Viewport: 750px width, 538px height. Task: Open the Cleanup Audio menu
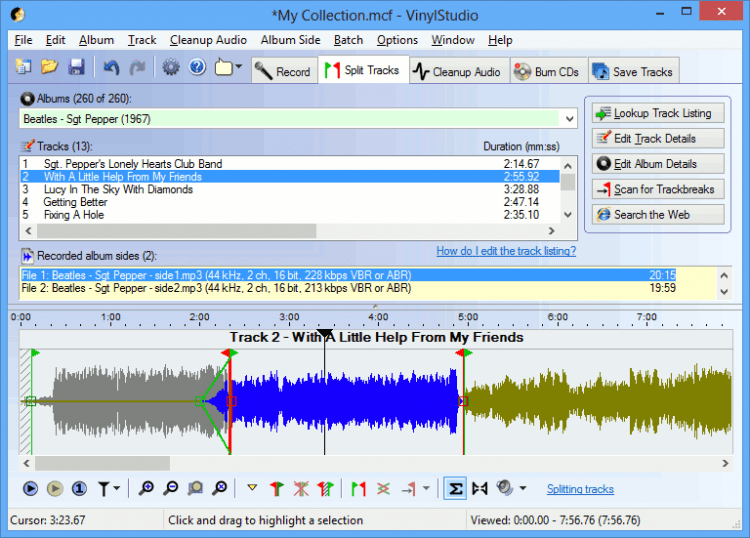(209, 40)
